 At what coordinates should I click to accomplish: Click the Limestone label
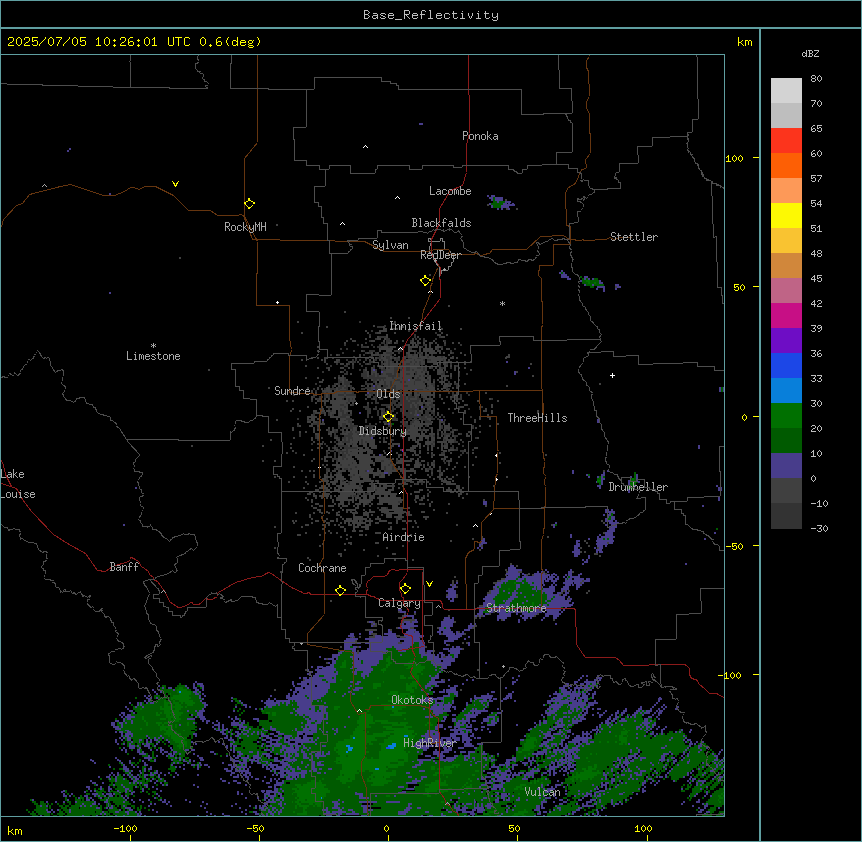(153, 356)
